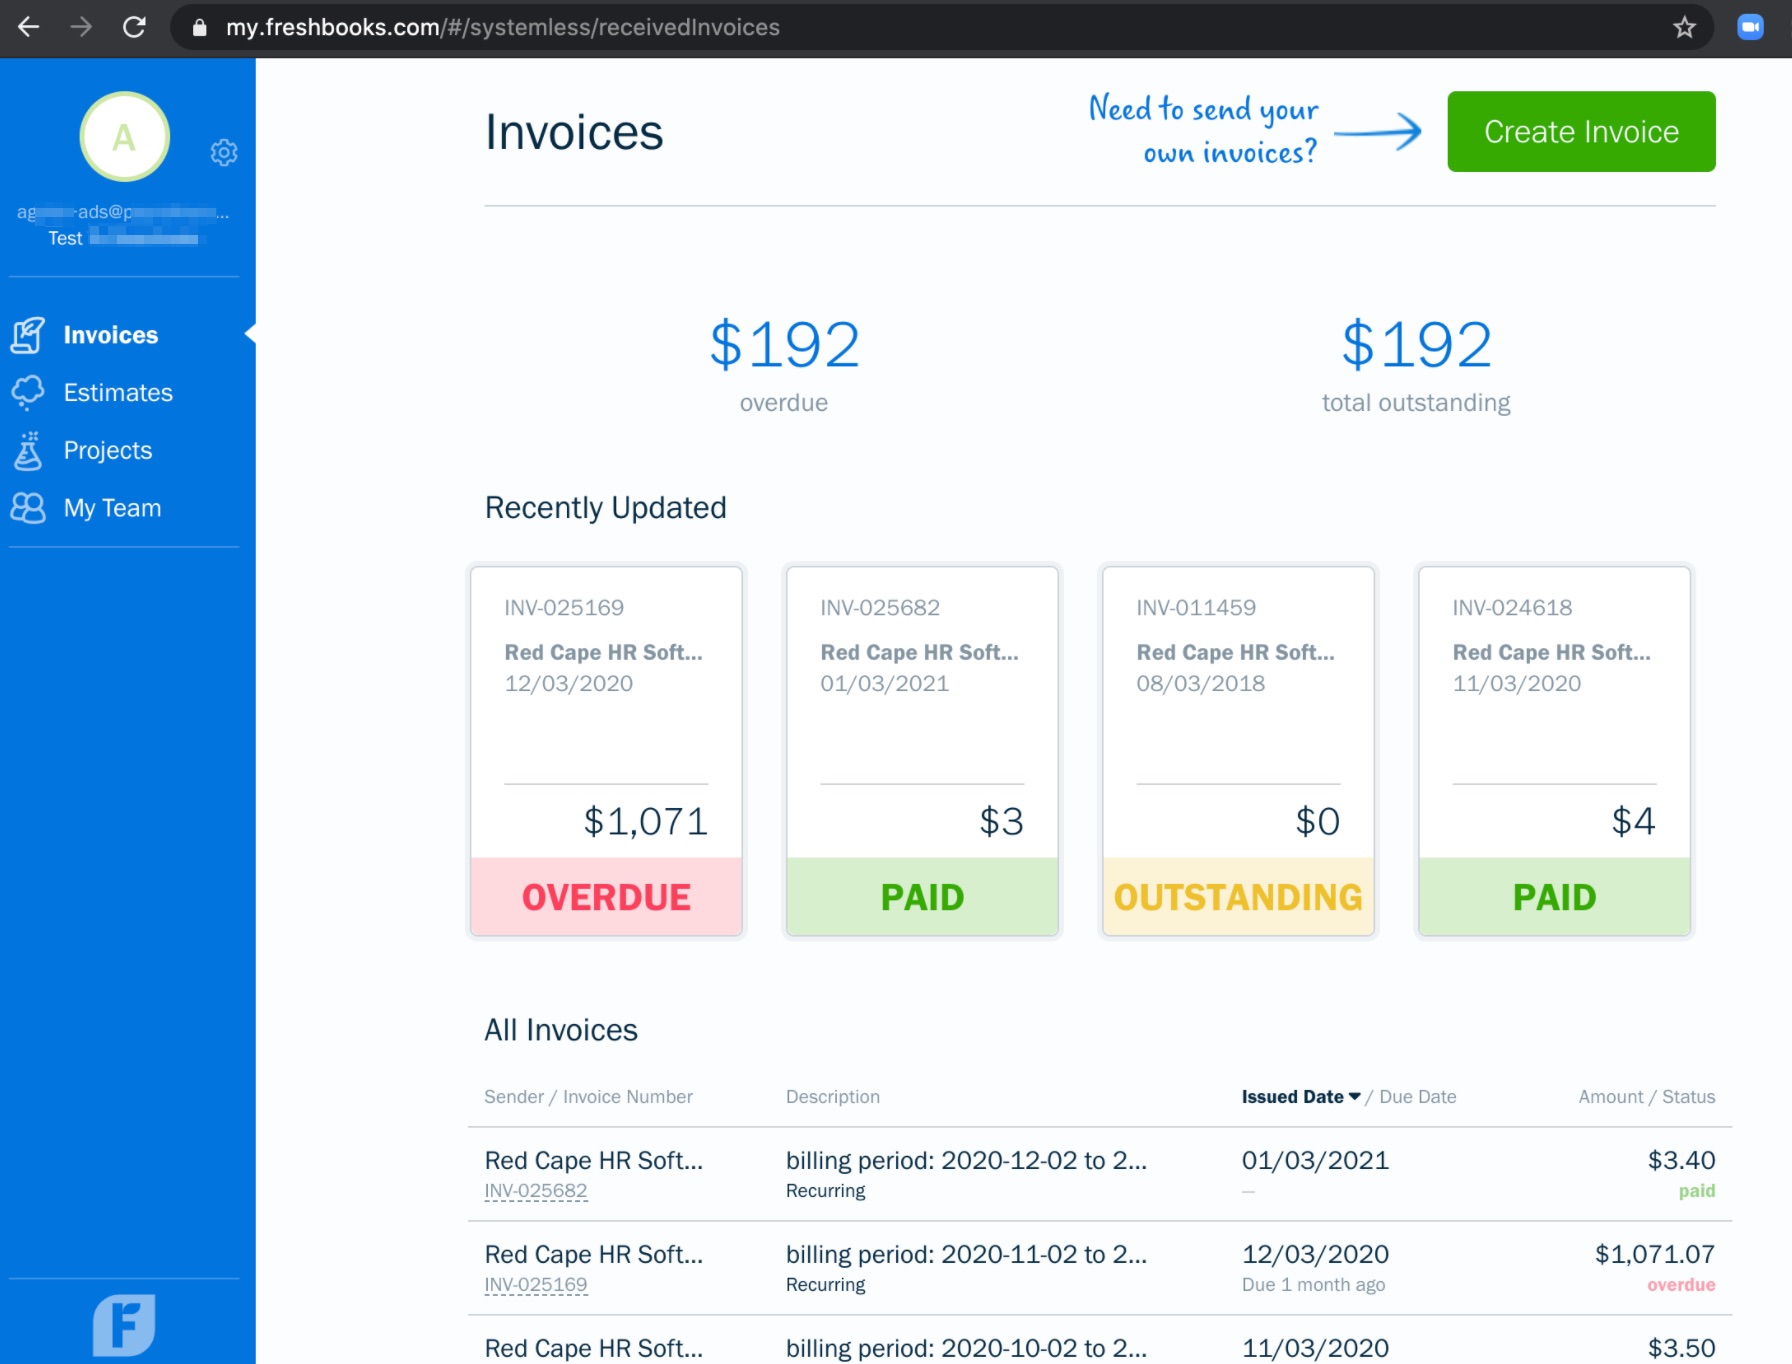Viewport: 1792px width, 1364px height.
Task: Select the Estimates icon in the sidebar
Action: pos(29,393)
